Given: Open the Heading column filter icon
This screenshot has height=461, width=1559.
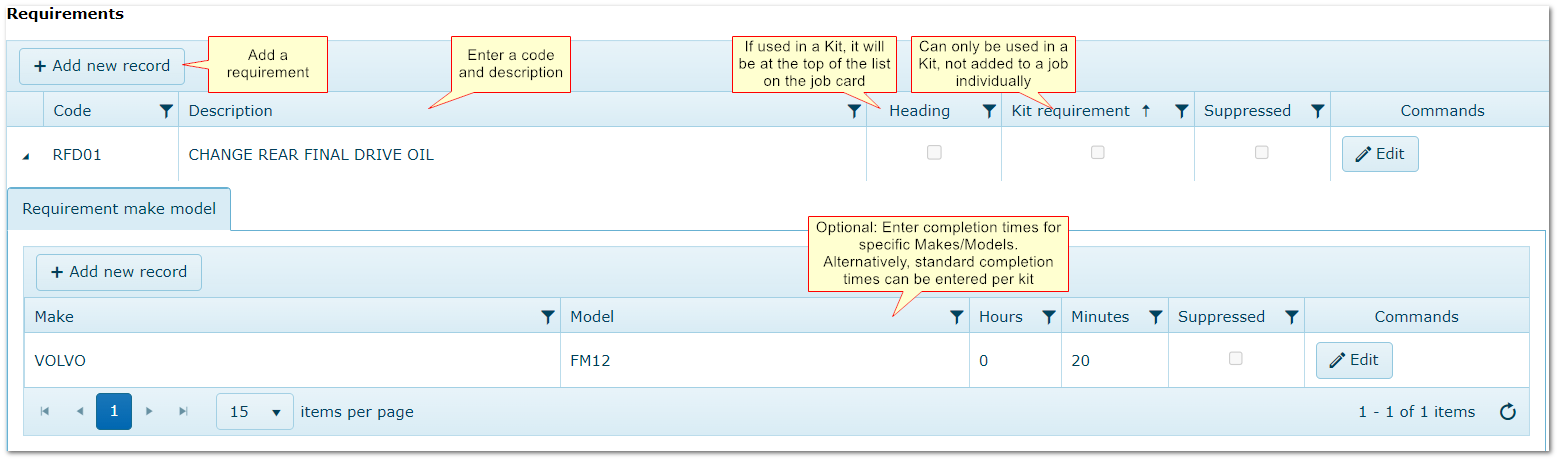Looking at the screenshot, I should coord(989,111).
